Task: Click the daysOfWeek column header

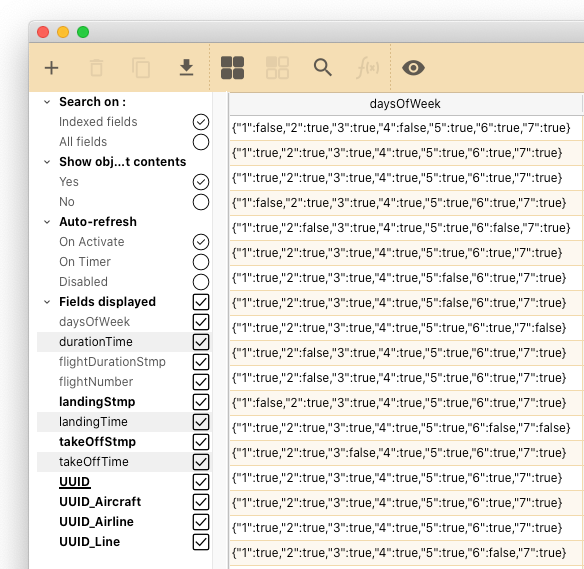Action: click(x=405, y=104)
